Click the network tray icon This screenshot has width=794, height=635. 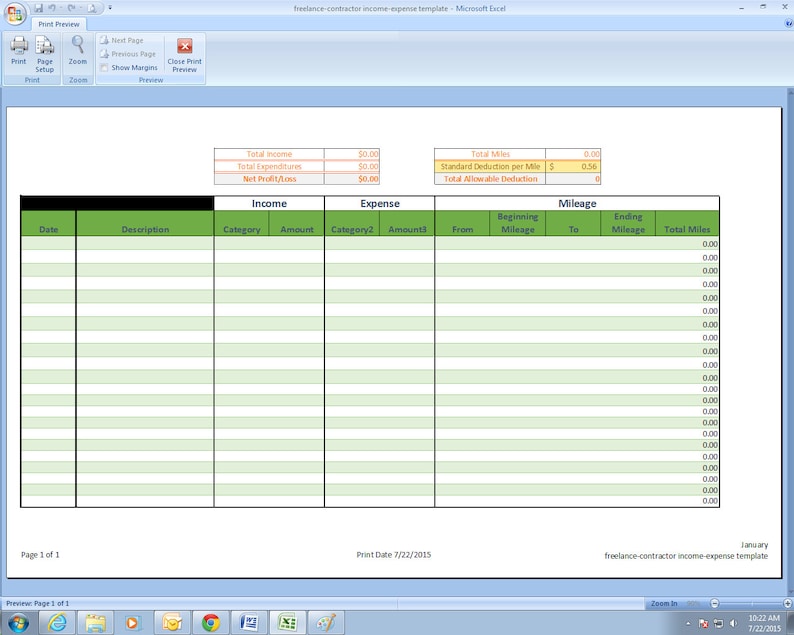(719, 623)
